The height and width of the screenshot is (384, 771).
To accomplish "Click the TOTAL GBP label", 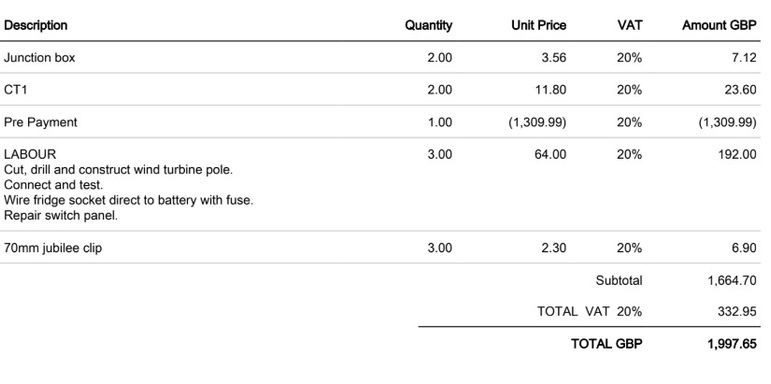I will click(x=607, y=344).
